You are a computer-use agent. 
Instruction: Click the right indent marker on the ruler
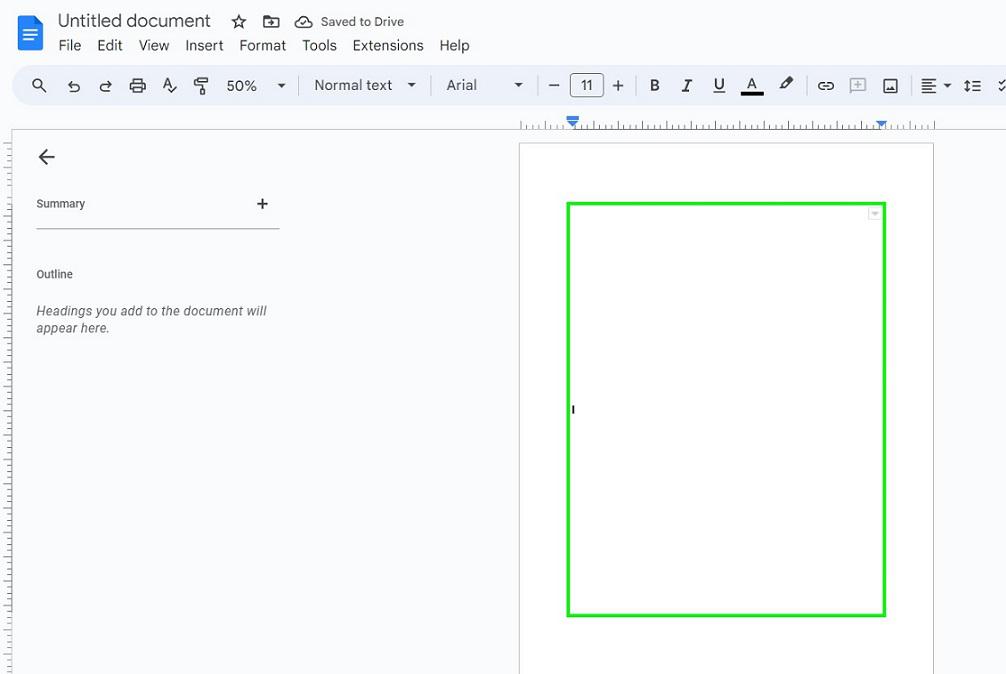[x=882, y=124]
